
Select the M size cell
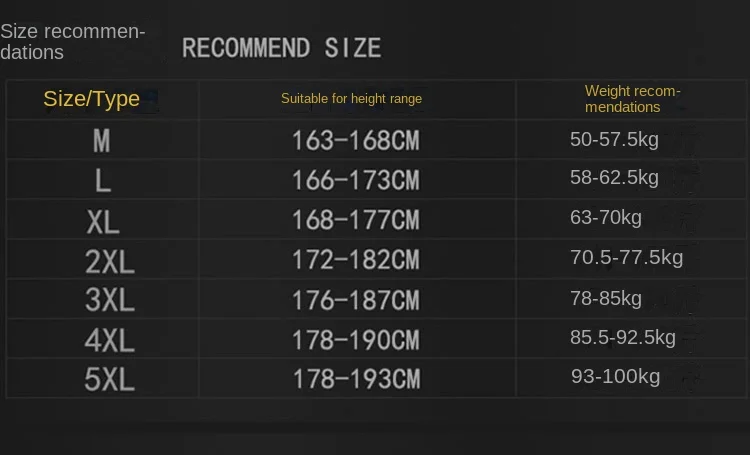101,141
